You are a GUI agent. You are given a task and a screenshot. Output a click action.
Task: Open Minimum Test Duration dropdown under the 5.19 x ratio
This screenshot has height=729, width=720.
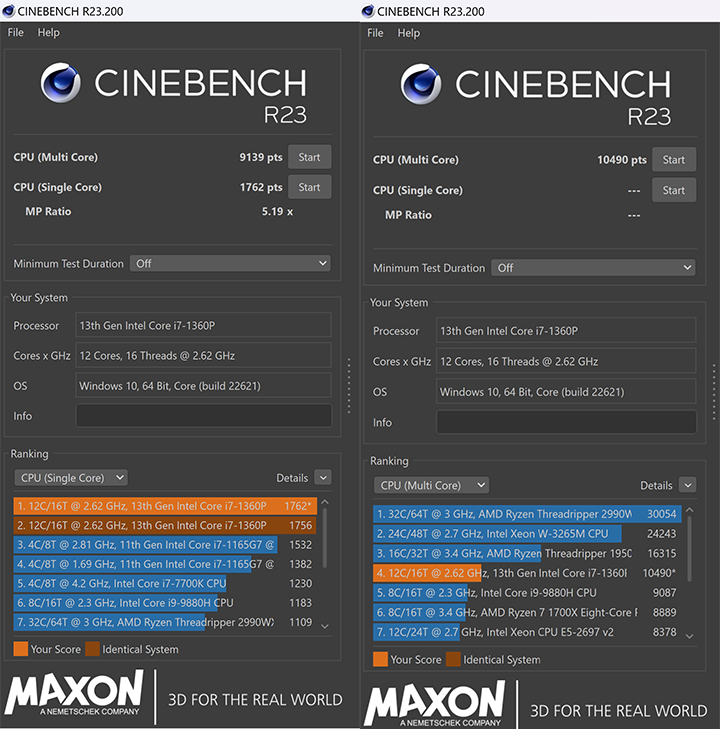point(230,263)
